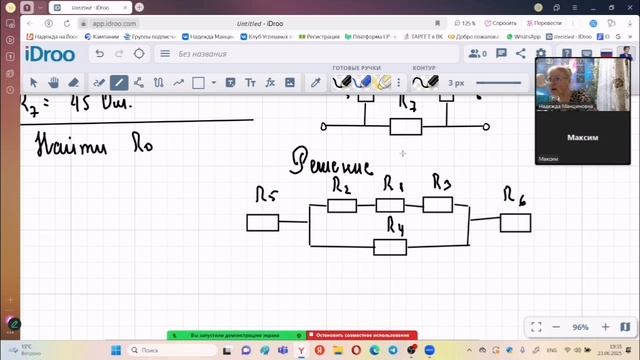The width and height of the screenshot is (640, 360).
Task: Redo the undone action
Action: [x=119, y=53]
